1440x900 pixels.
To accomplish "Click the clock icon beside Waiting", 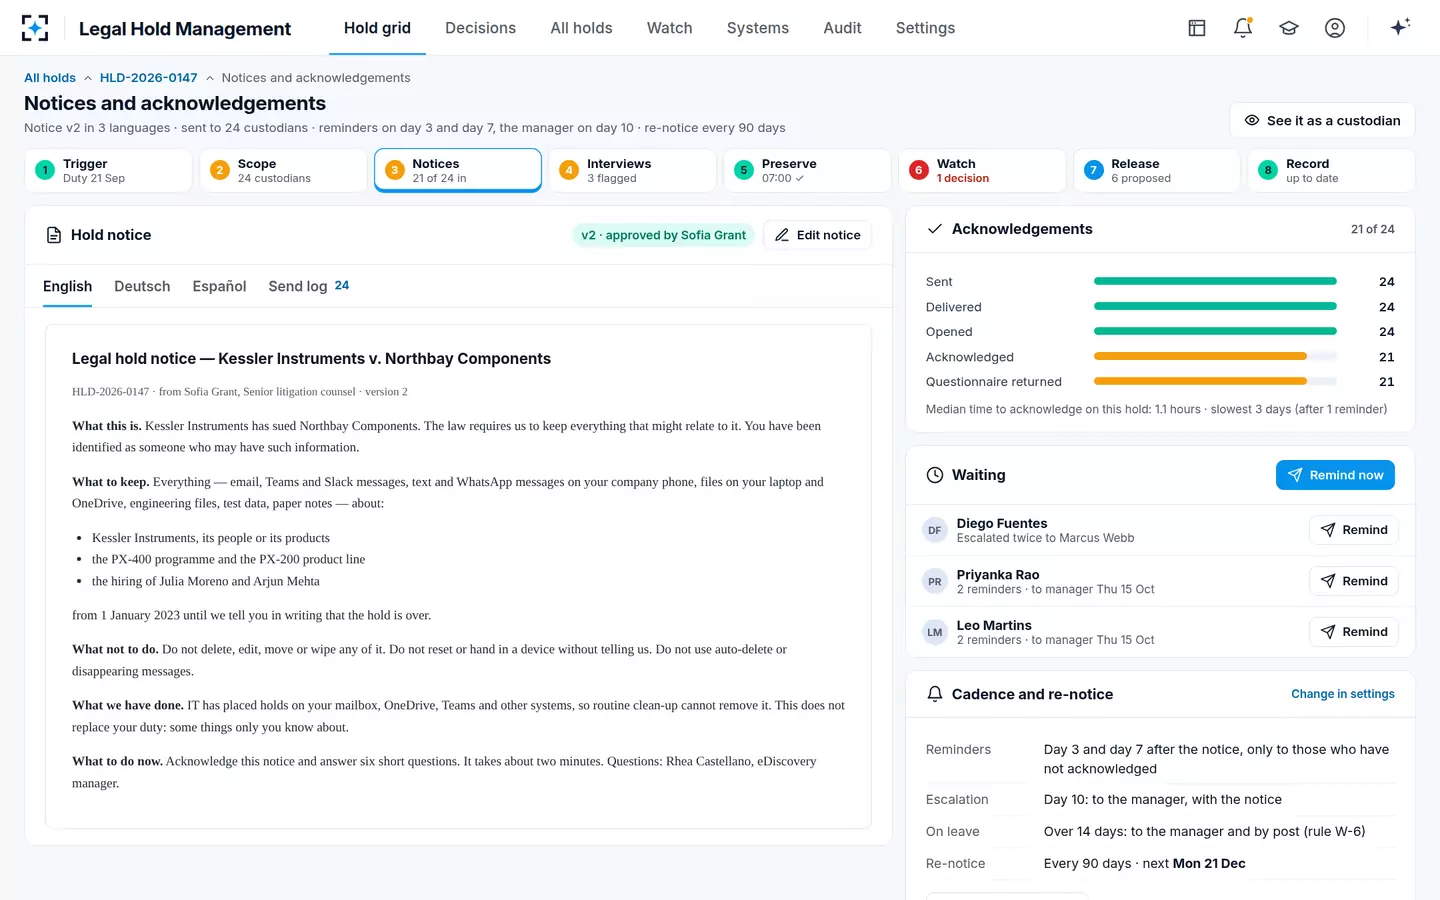I will [x=935, y=475].
